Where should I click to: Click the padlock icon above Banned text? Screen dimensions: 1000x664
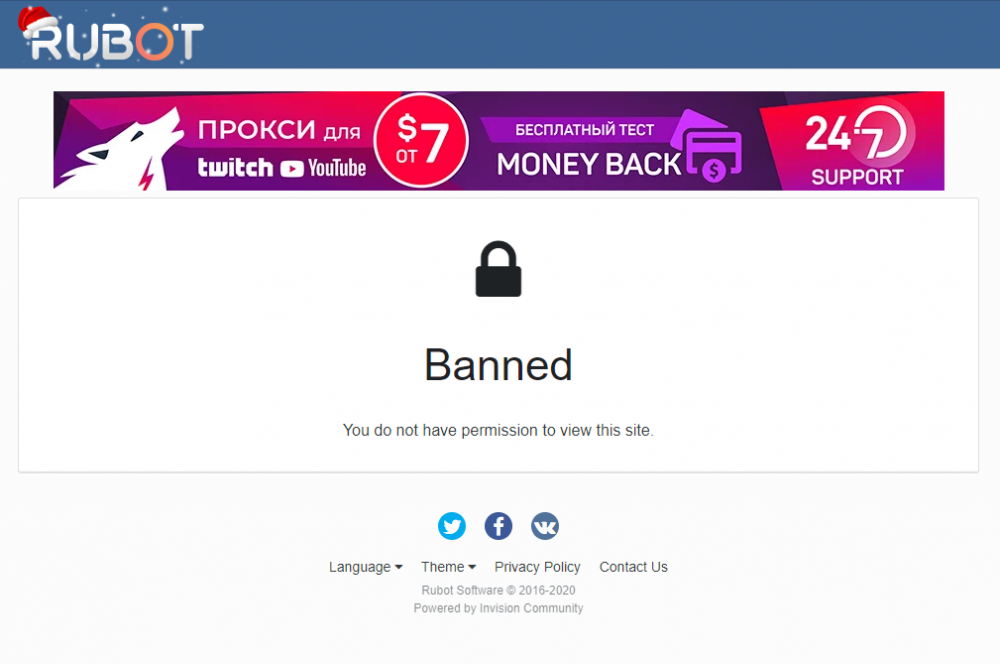tap(498, 268)
